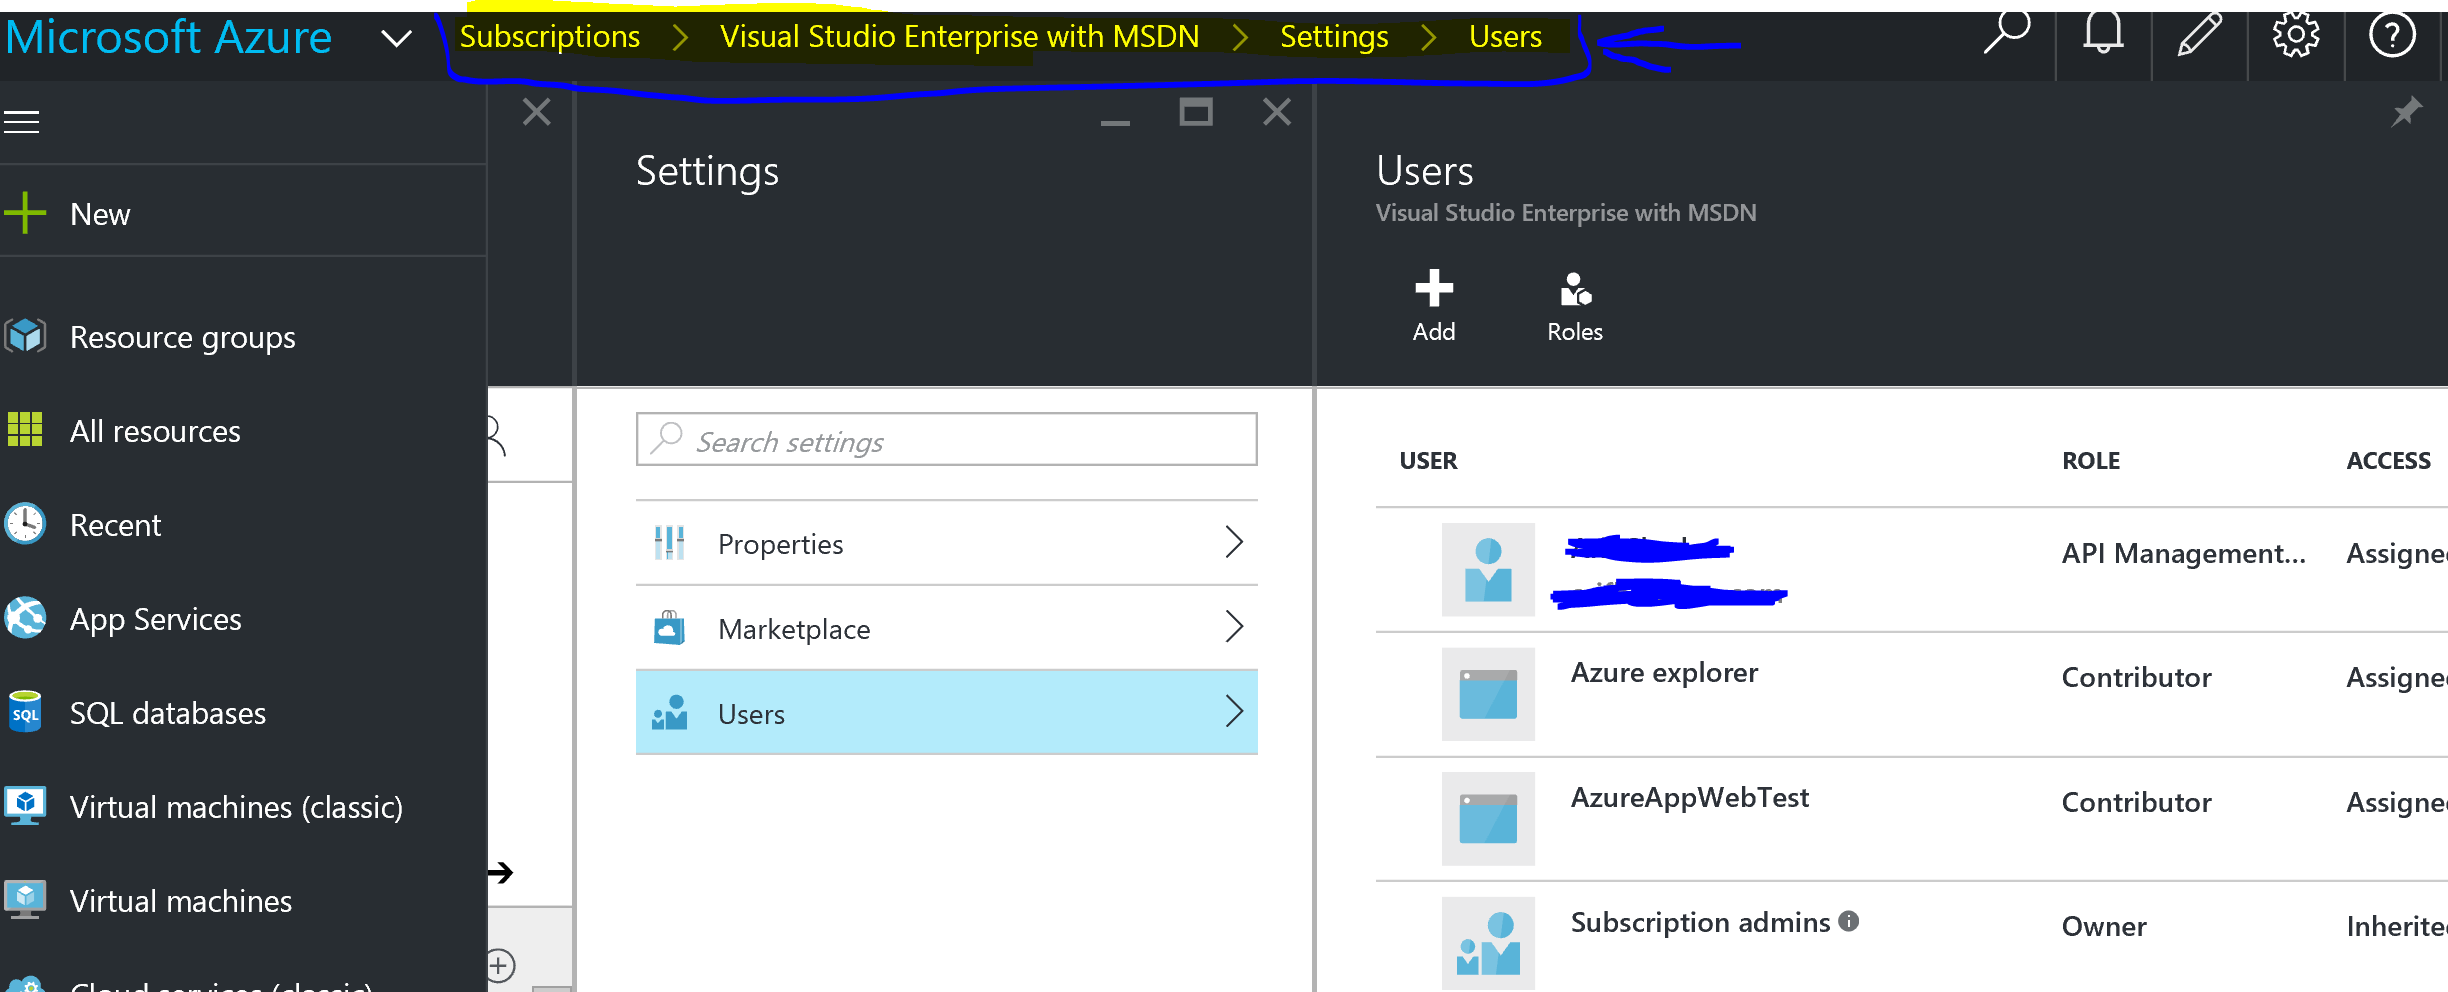This screenshot has width=2448, height=992.
Task: Click the Roles icon in Users blade
Action: tap(1575, 289)
